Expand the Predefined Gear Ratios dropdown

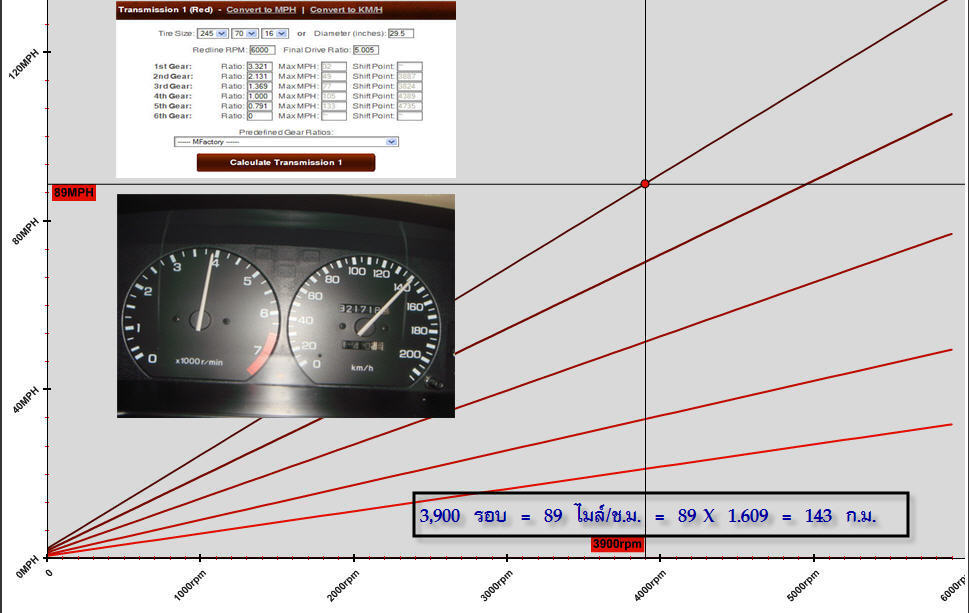pyautogui.click(x=286, y=142)
